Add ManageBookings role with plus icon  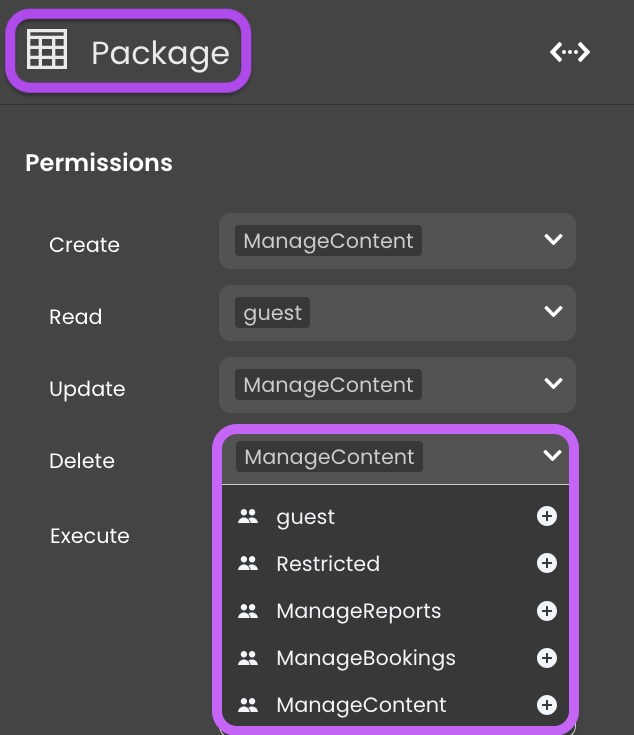546,658
